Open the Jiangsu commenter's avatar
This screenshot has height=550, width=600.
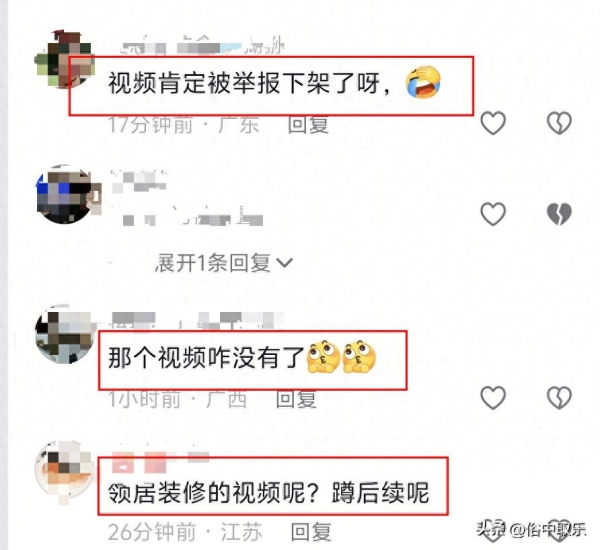click(64, 470)
